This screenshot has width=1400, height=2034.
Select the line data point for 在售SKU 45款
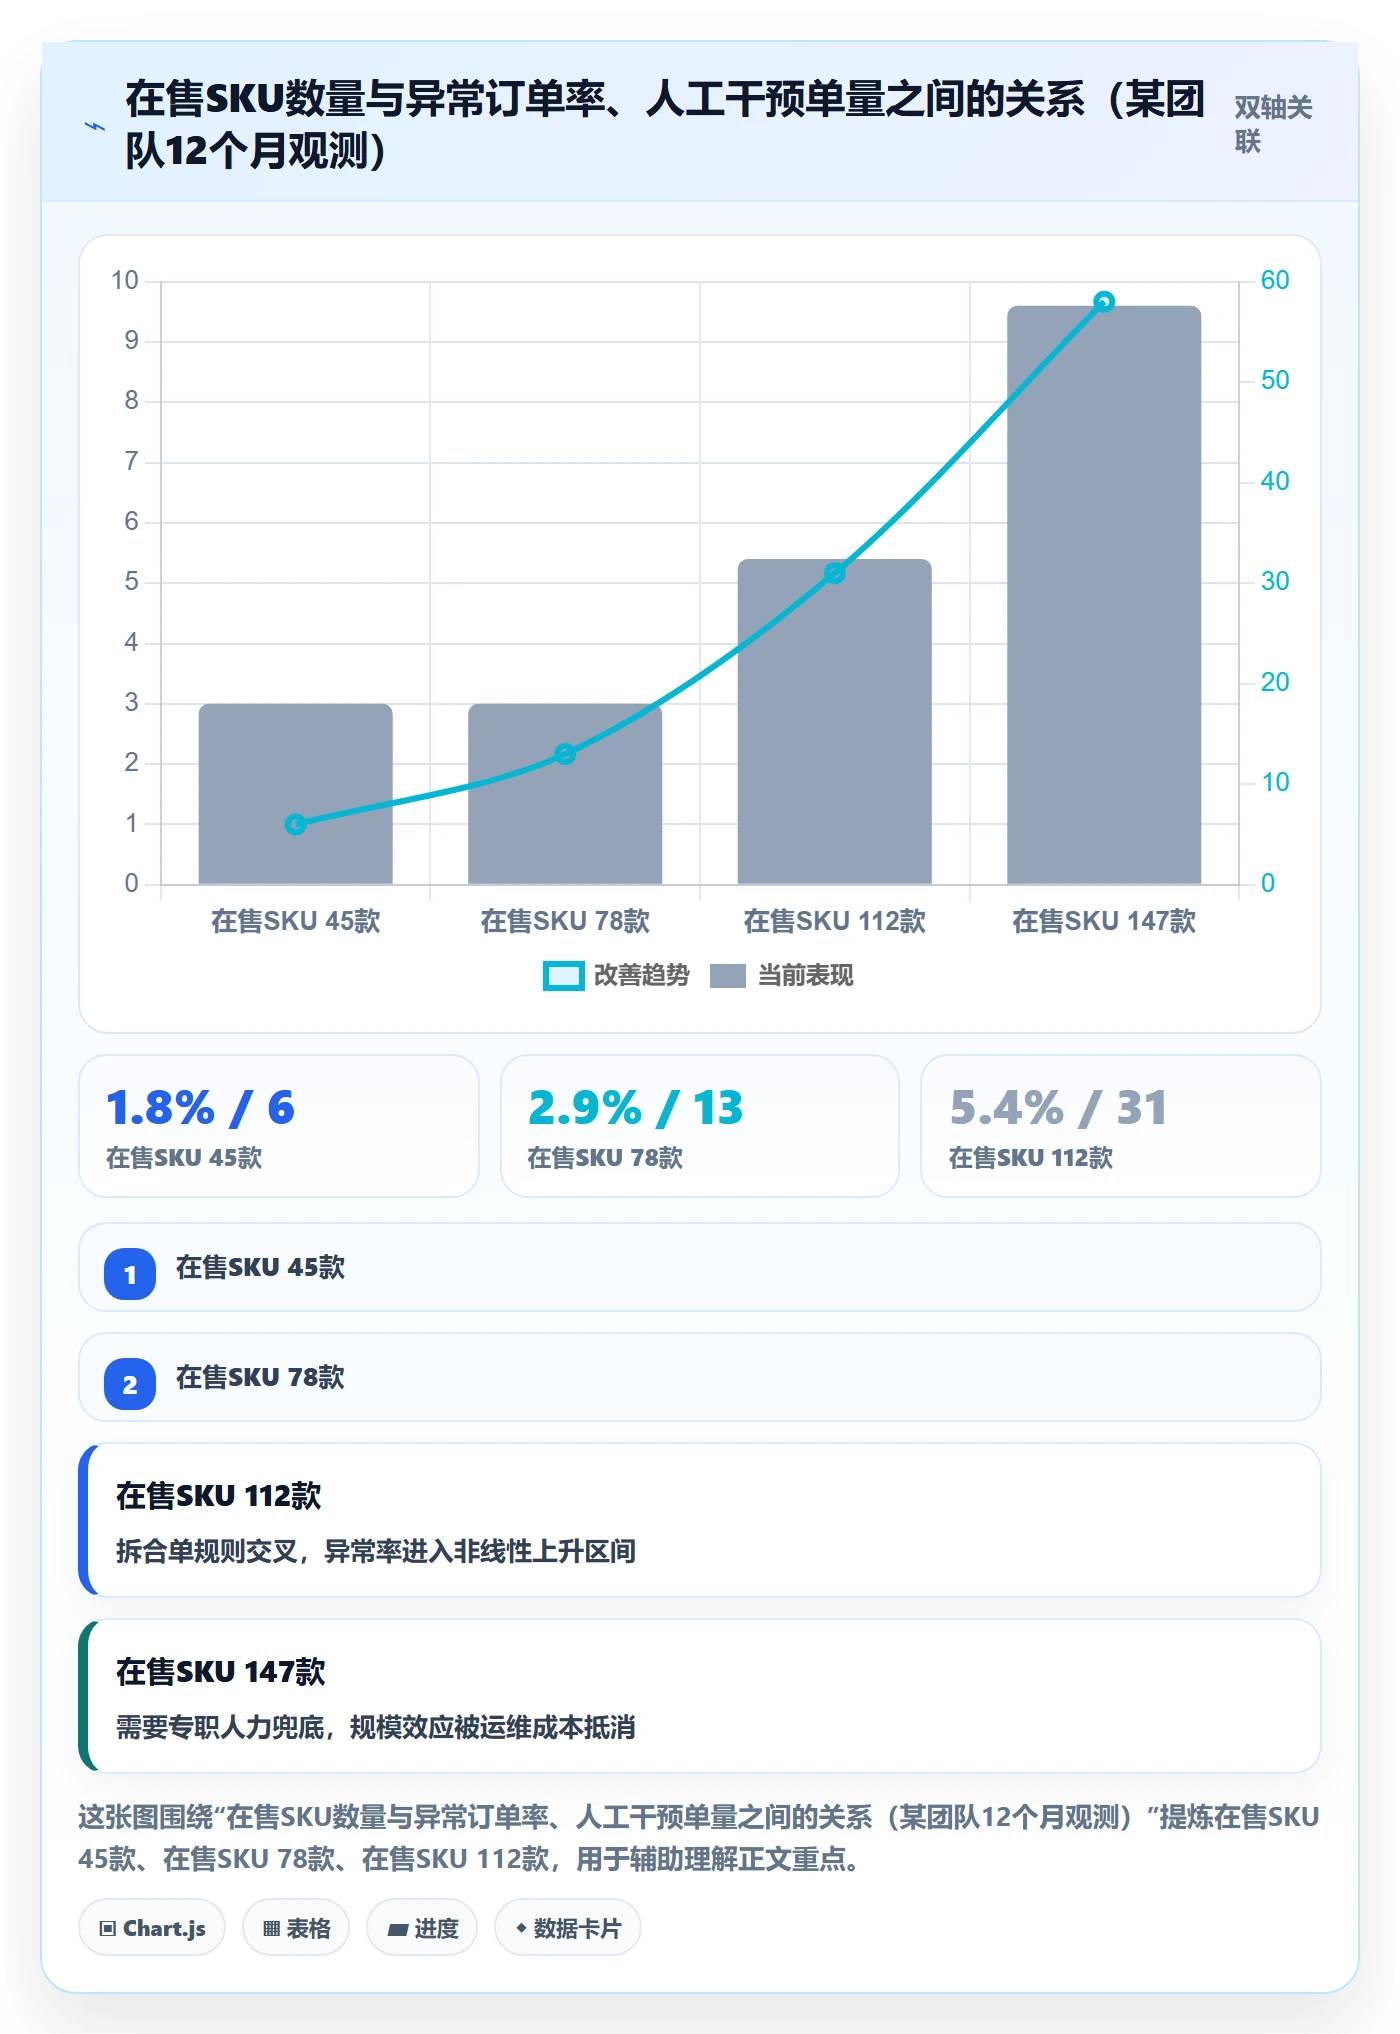(295, 824)
